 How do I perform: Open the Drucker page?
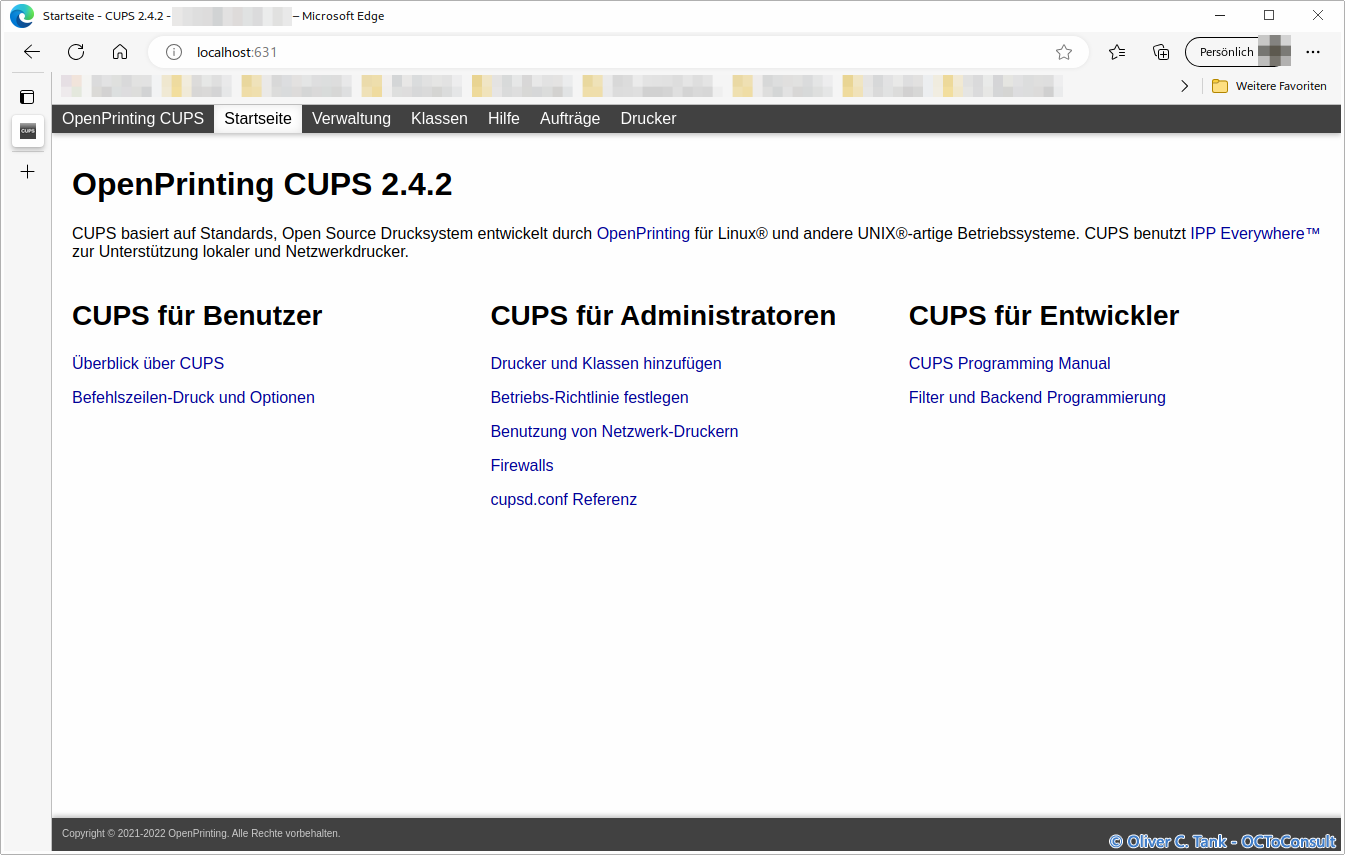pos(648,119)
